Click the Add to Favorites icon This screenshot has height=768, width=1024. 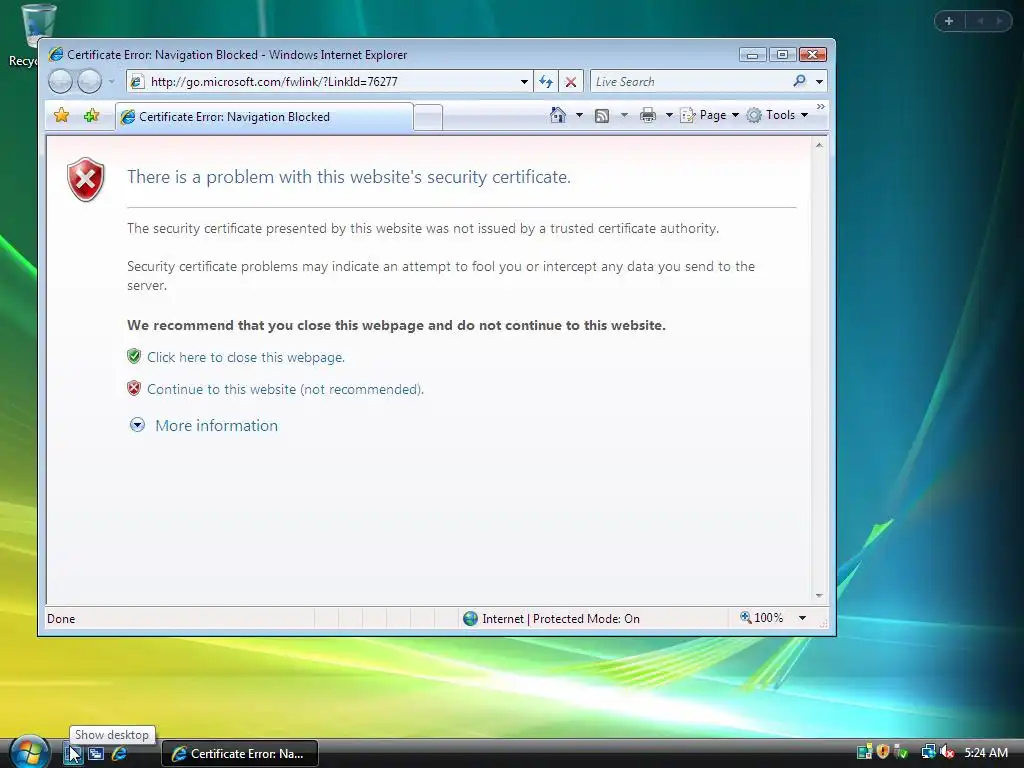coord(91,116)
